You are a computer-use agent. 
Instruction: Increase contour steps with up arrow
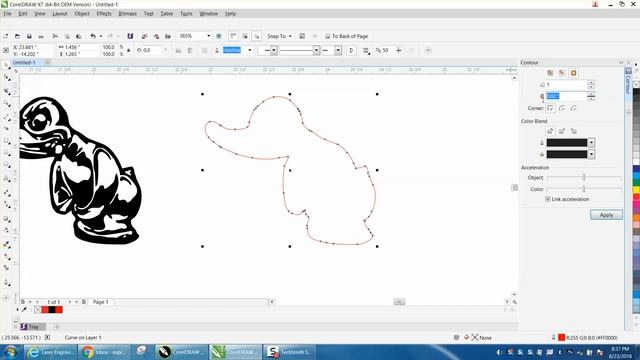pyautogui.click(x=591, y=82)
